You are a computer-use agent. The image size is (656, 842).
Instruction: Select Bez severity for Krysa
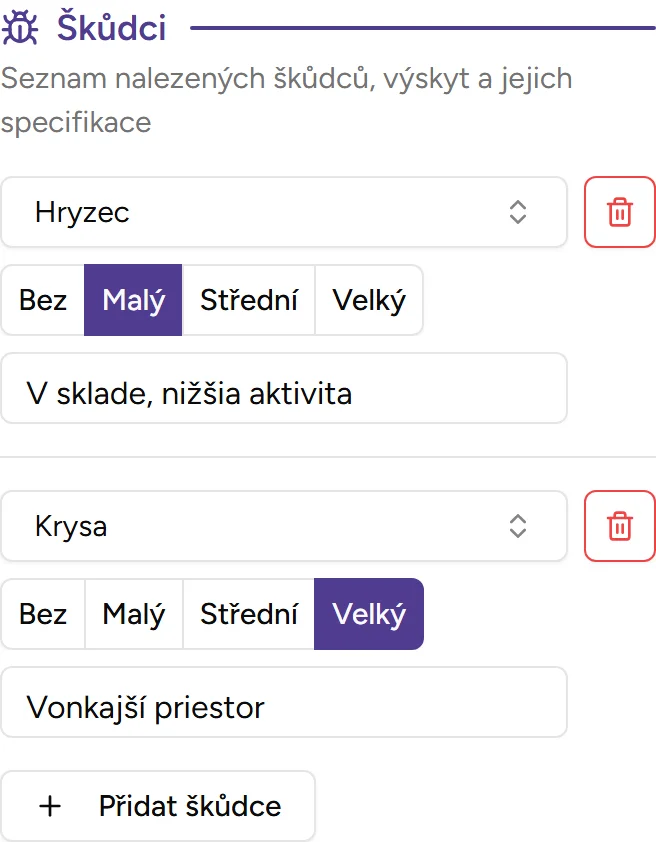coord(42,614)
